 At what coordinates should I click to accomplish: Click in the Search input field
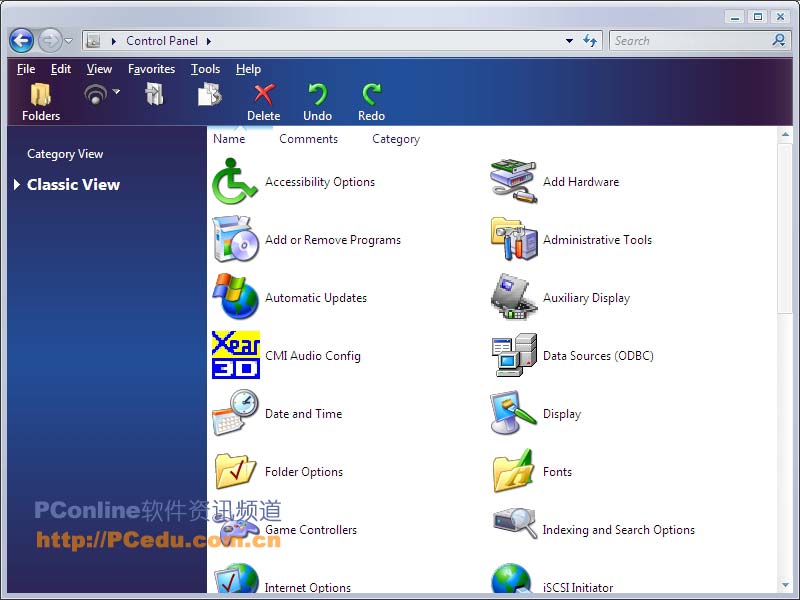(x=691, y=40)
